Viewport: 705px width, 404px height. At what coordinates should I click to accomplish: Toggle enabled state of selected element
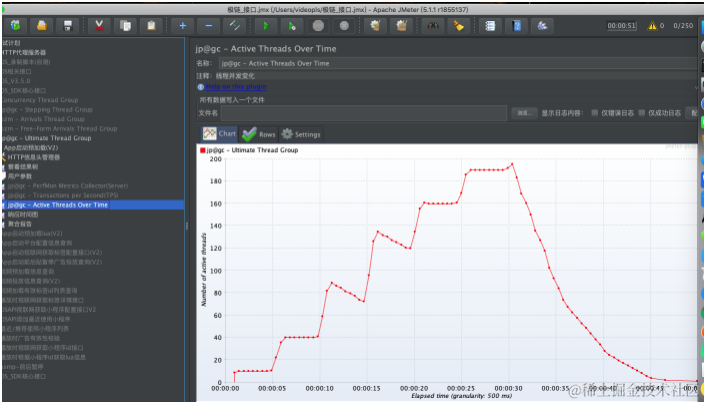(x=235, y=26)
